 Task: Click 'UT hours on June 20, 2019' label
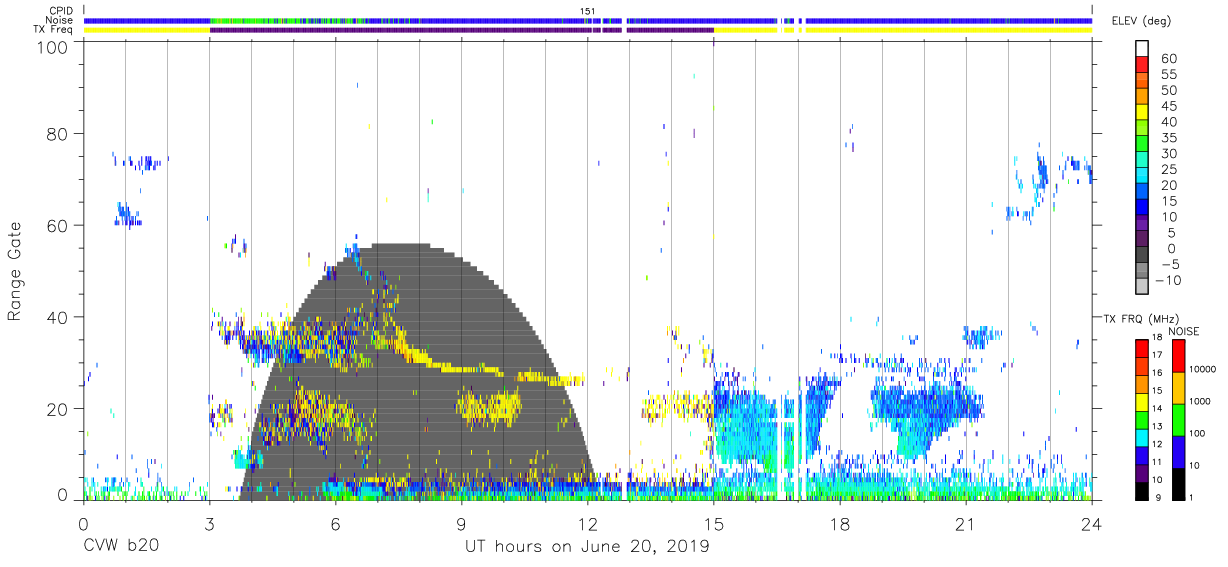point(587,547)
